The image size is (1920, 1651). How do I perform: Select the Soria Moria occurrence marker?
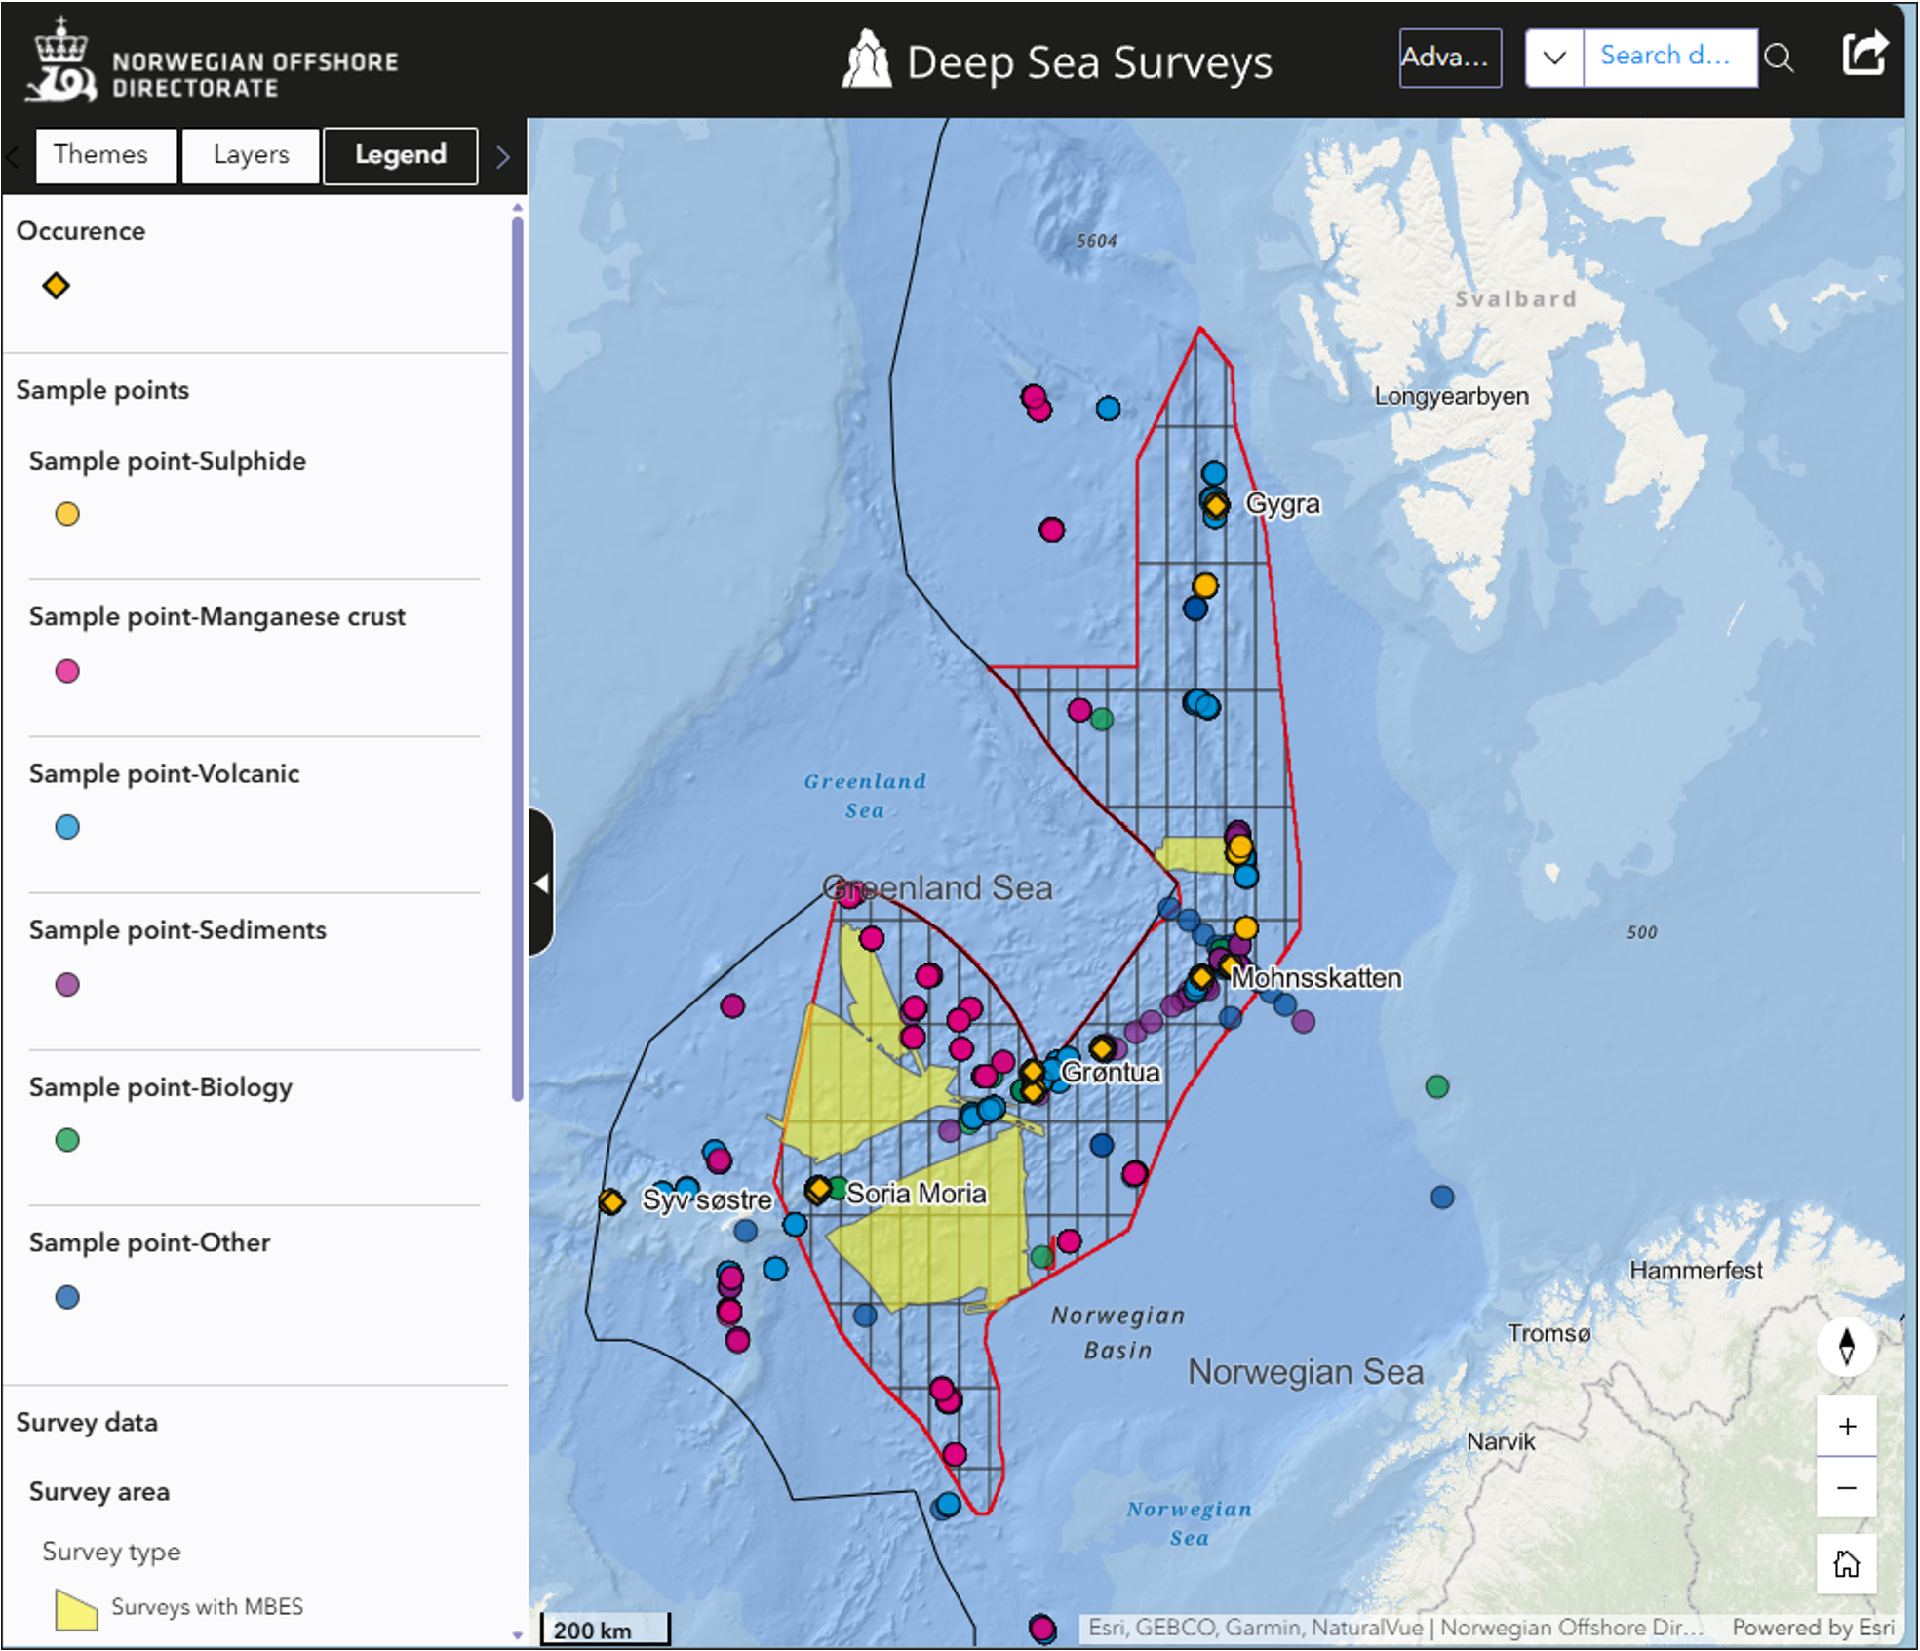818,1189
